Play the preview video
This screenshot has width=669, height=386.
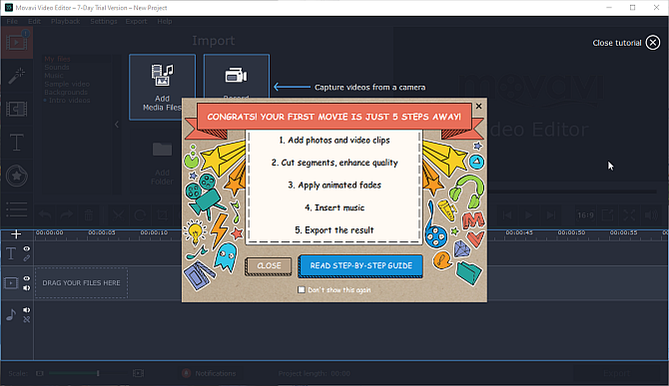tap(529, 215)
